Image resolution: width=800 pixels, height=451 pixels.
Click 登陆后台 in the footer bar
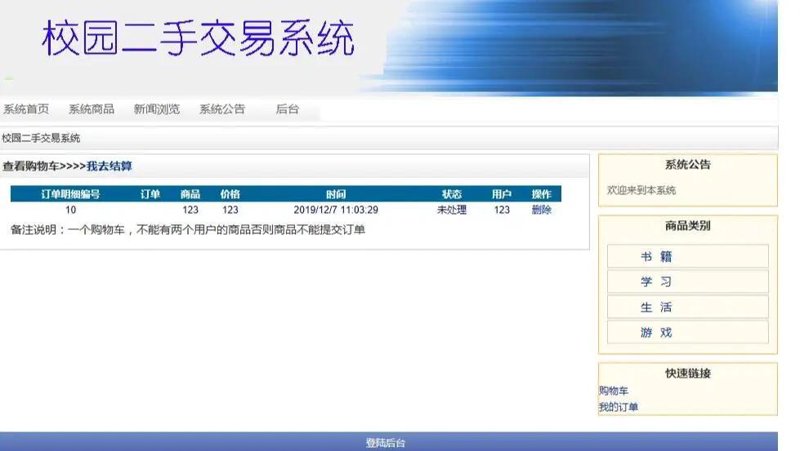coord(386,443)
